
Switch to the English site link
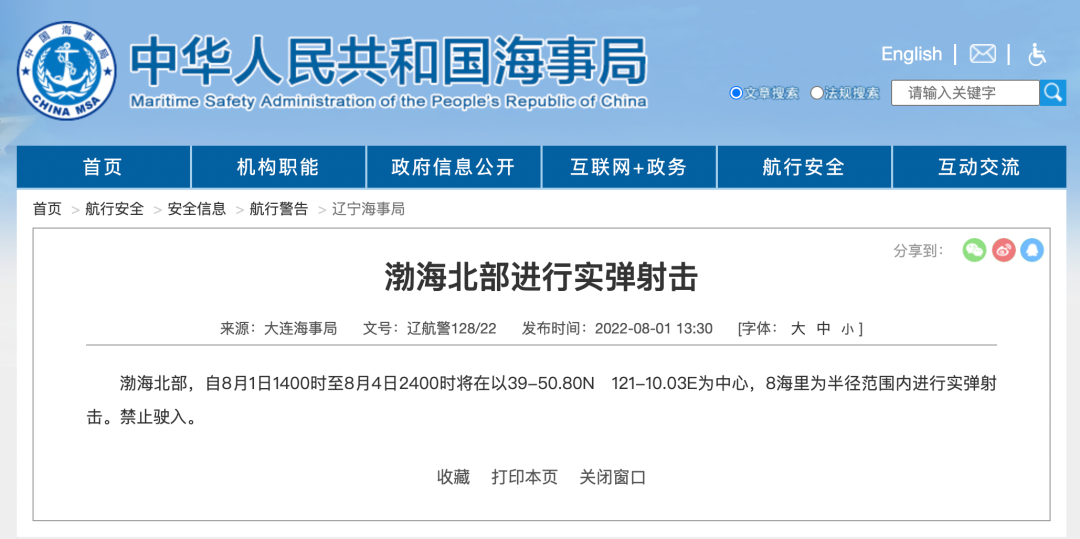click(911, 54)
